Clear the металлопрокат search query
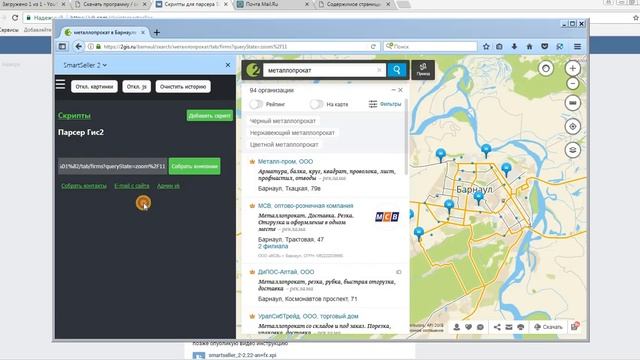This screenshot has height=360, width=640. pos(379,70)
